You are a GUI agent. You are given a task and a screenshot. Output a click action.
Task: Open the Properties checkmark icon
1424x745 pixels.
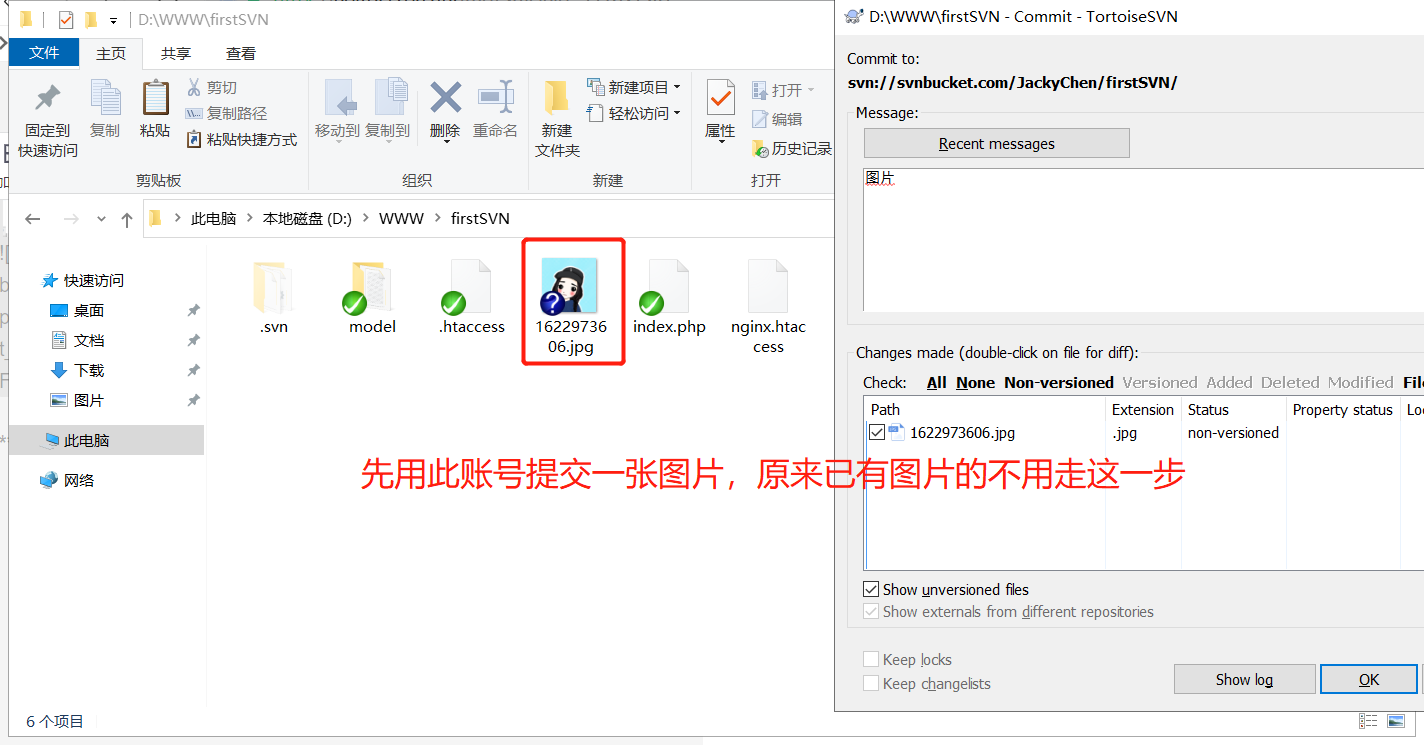[x=720, y=98]
